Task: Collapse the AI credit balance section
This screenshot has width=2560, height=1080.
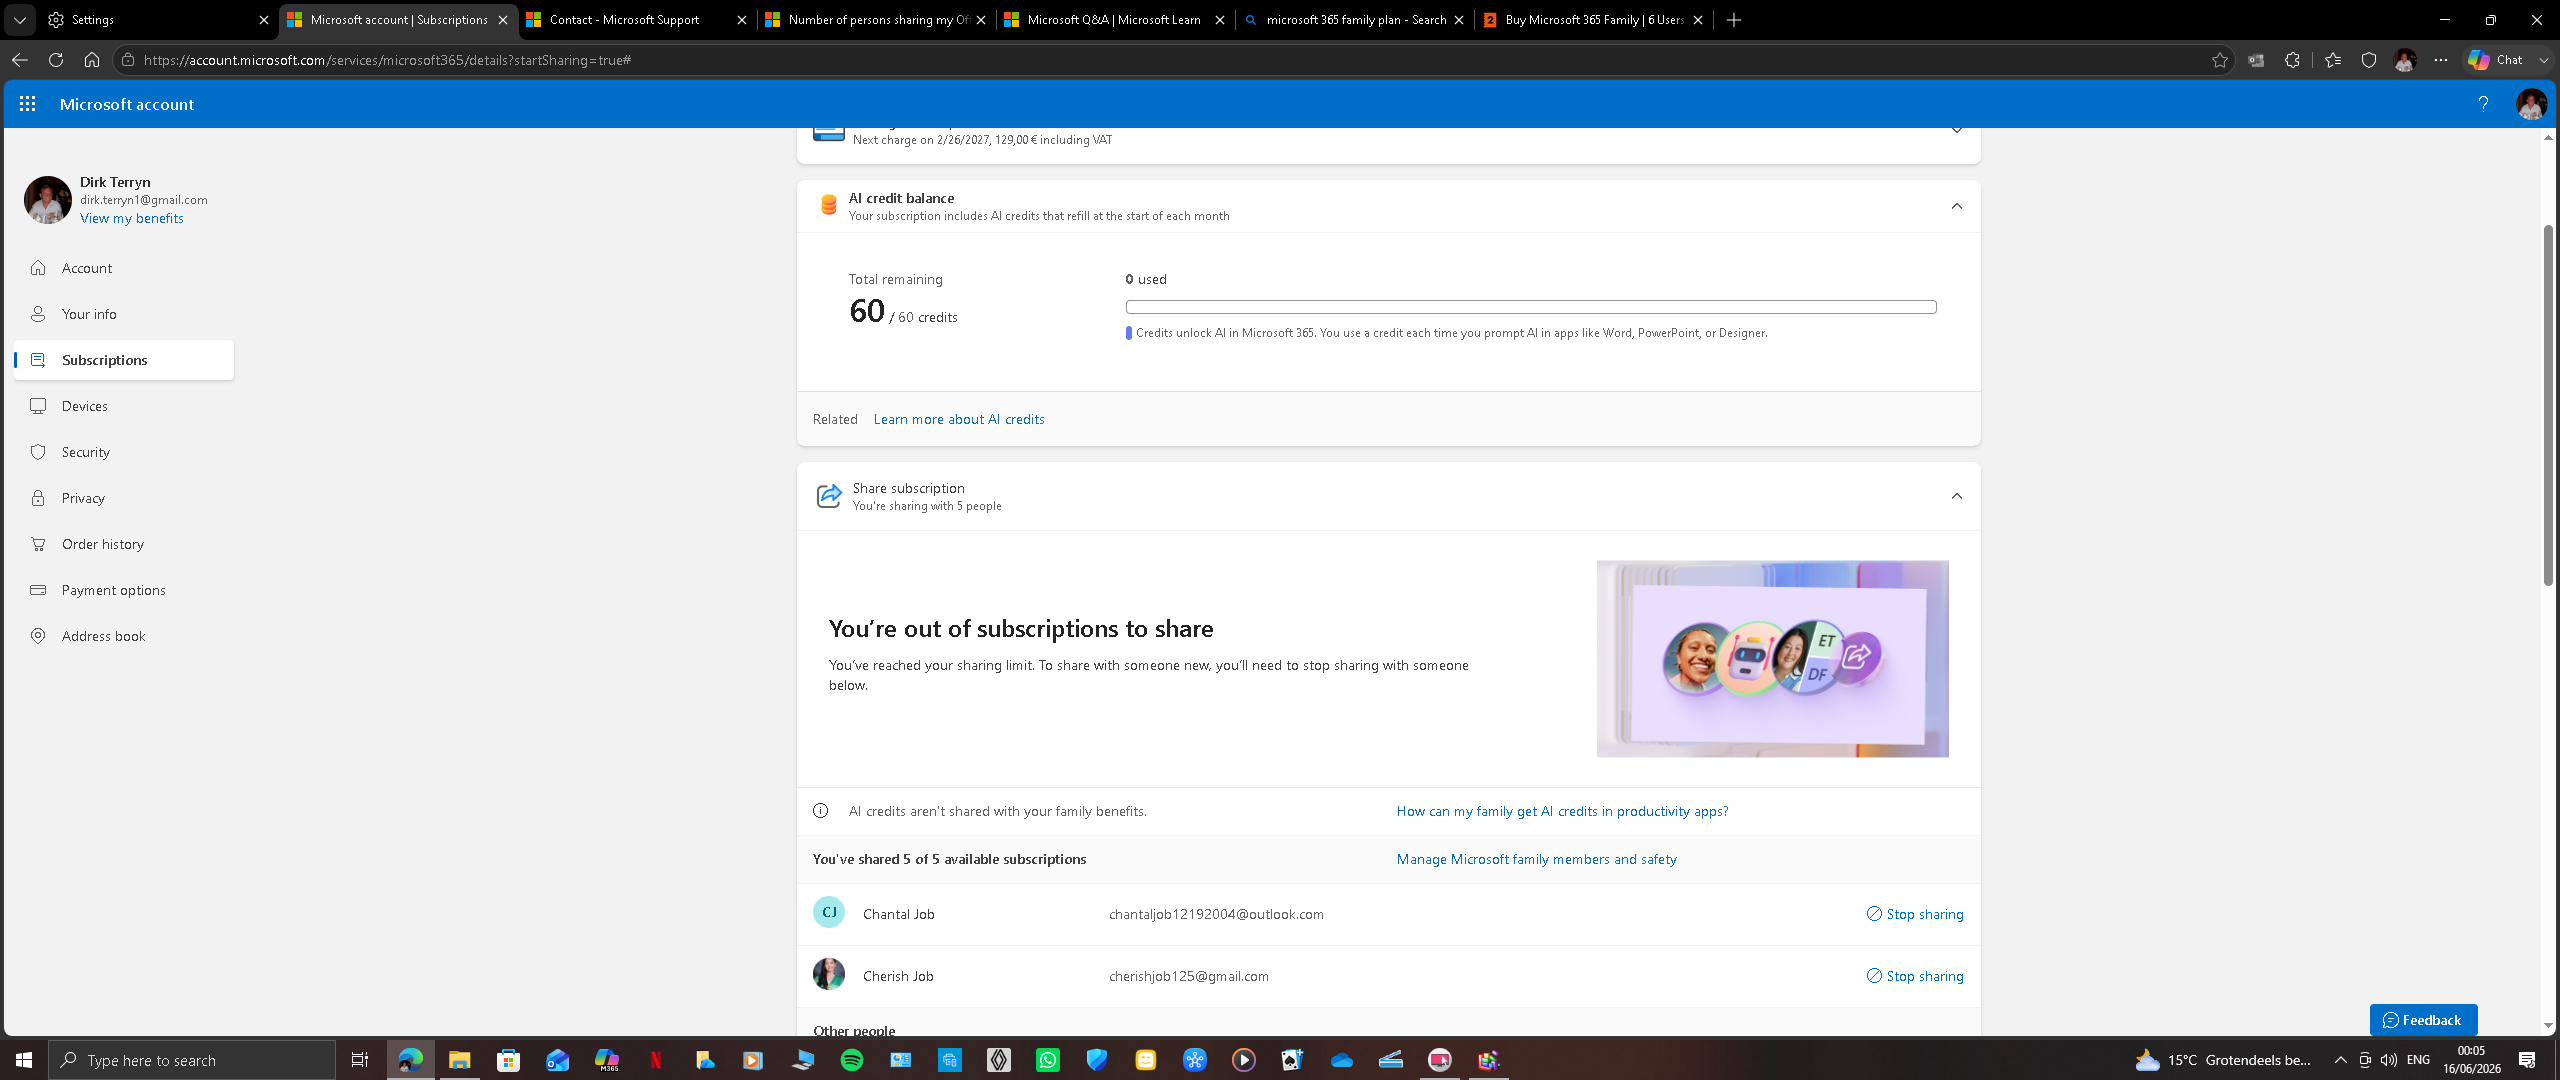Action: [1957, 206]
